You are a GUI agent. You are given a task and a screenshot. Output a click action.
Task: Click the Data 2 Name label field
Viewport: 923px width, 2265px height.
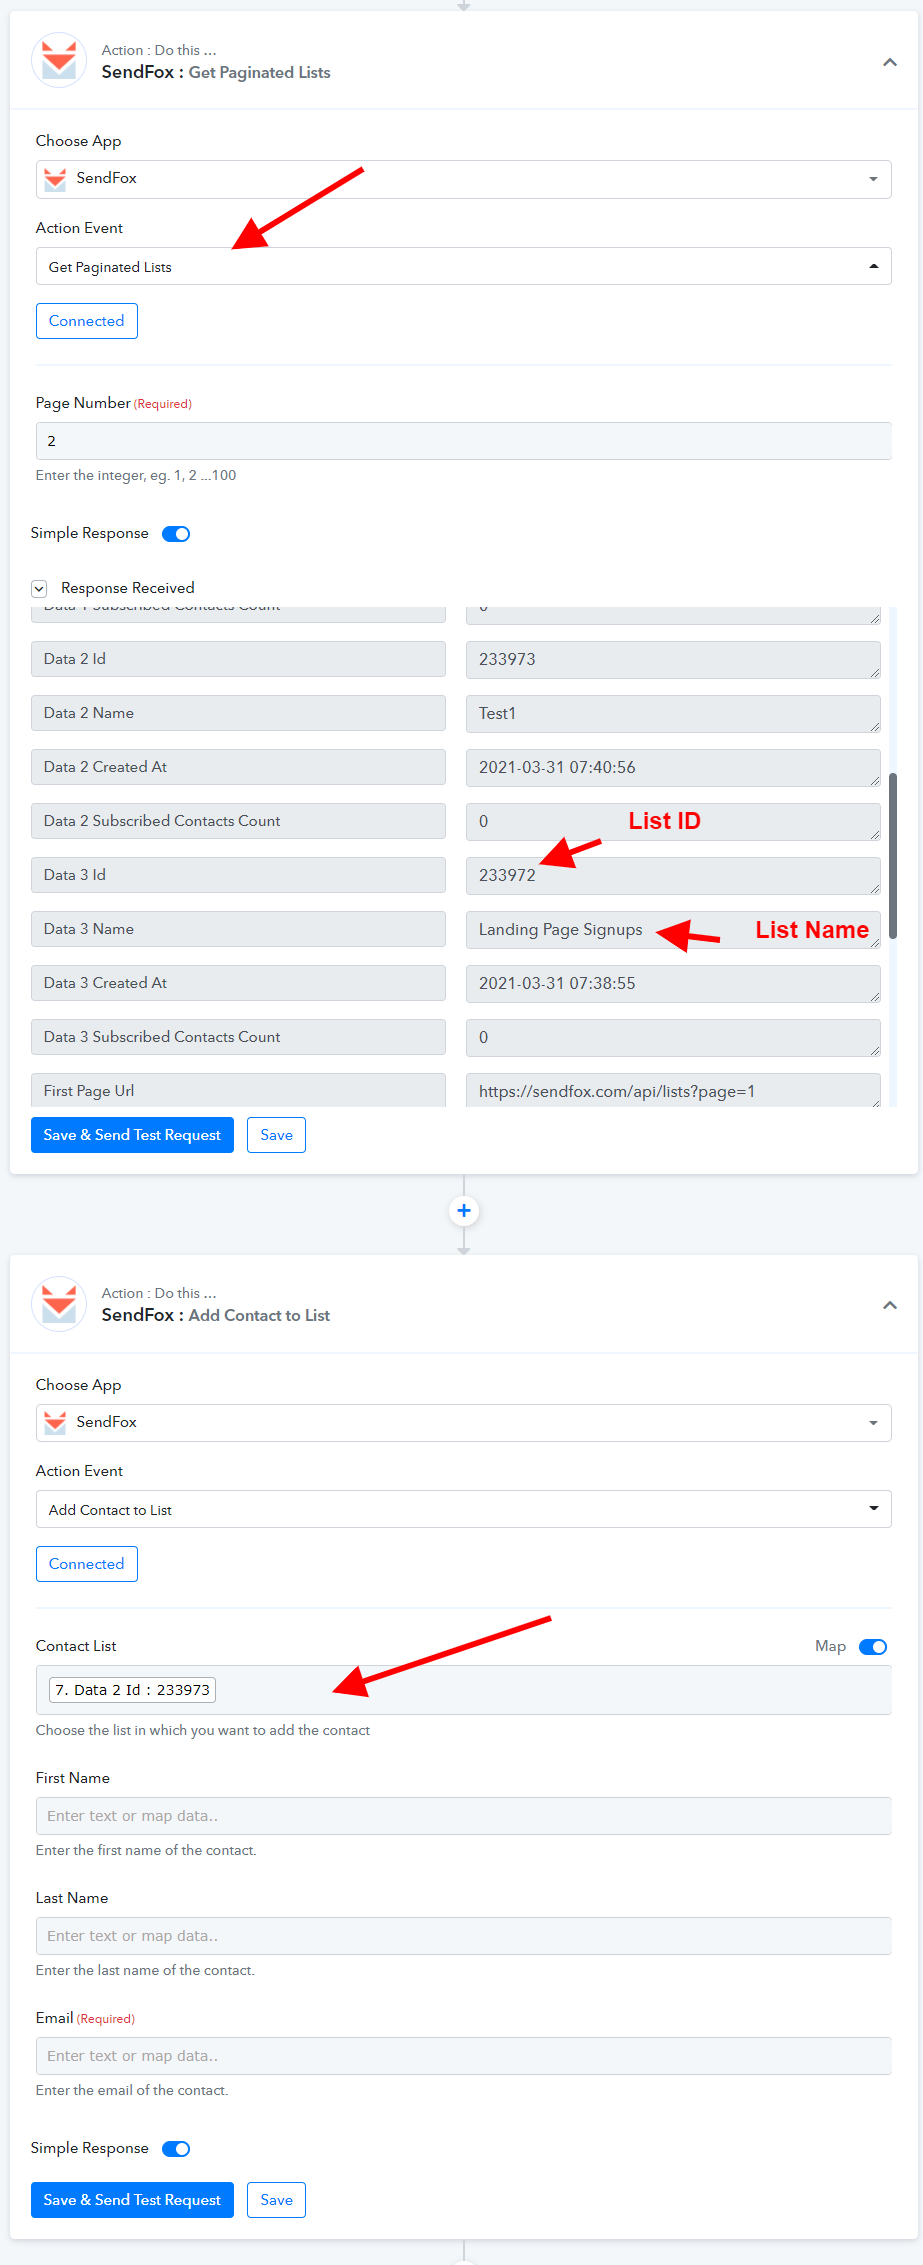[x=238, y=713]
